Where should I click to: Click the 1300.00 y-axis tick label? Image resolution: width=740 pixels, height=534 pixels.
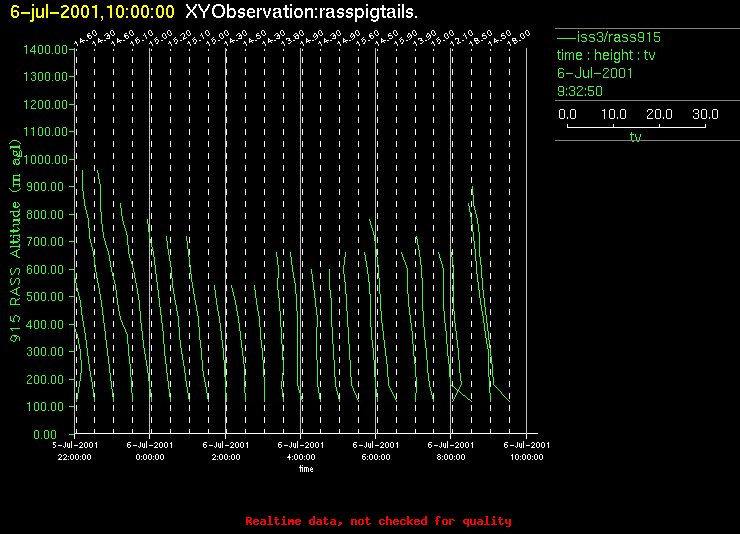tap(45, 76)
